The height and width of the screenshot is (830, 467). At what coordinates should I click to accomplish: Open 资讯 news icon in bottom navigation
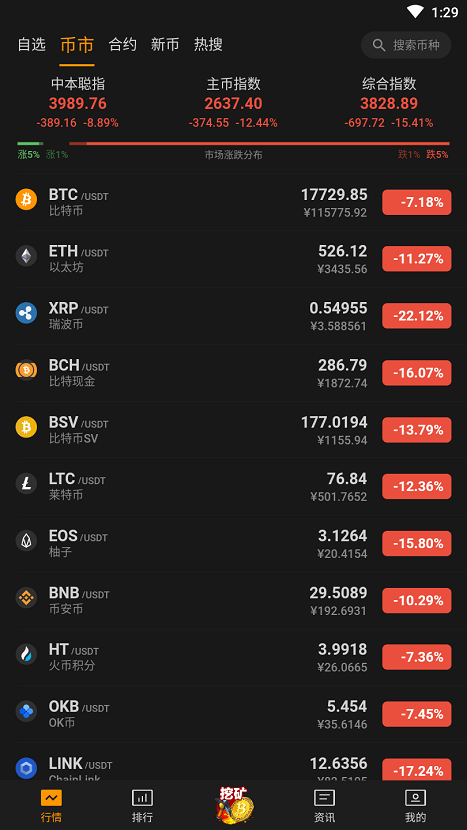tap(324, 798)
